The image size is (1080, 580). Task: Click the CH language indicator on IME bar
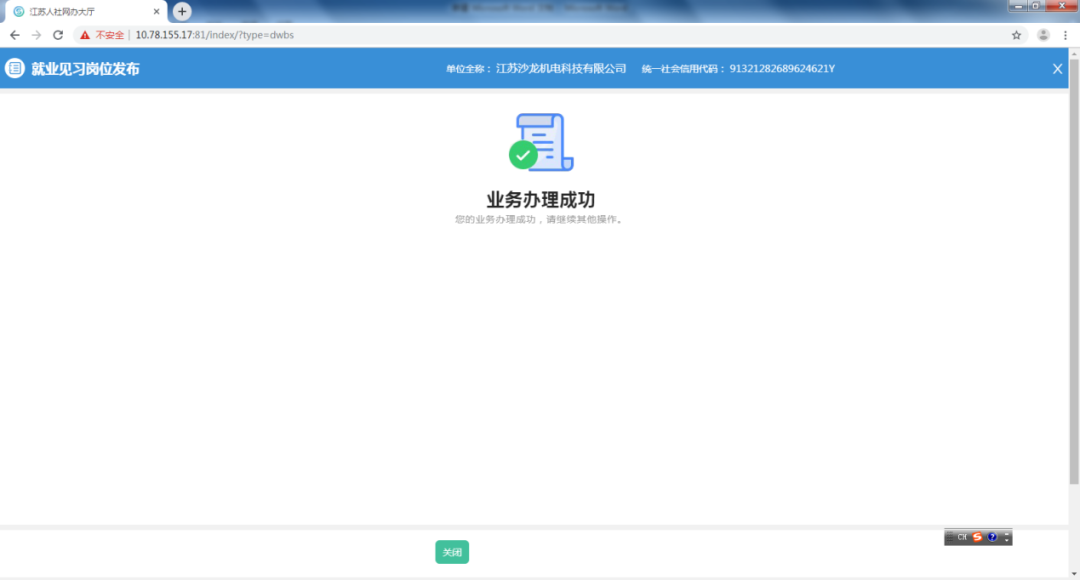coord(961,537)
